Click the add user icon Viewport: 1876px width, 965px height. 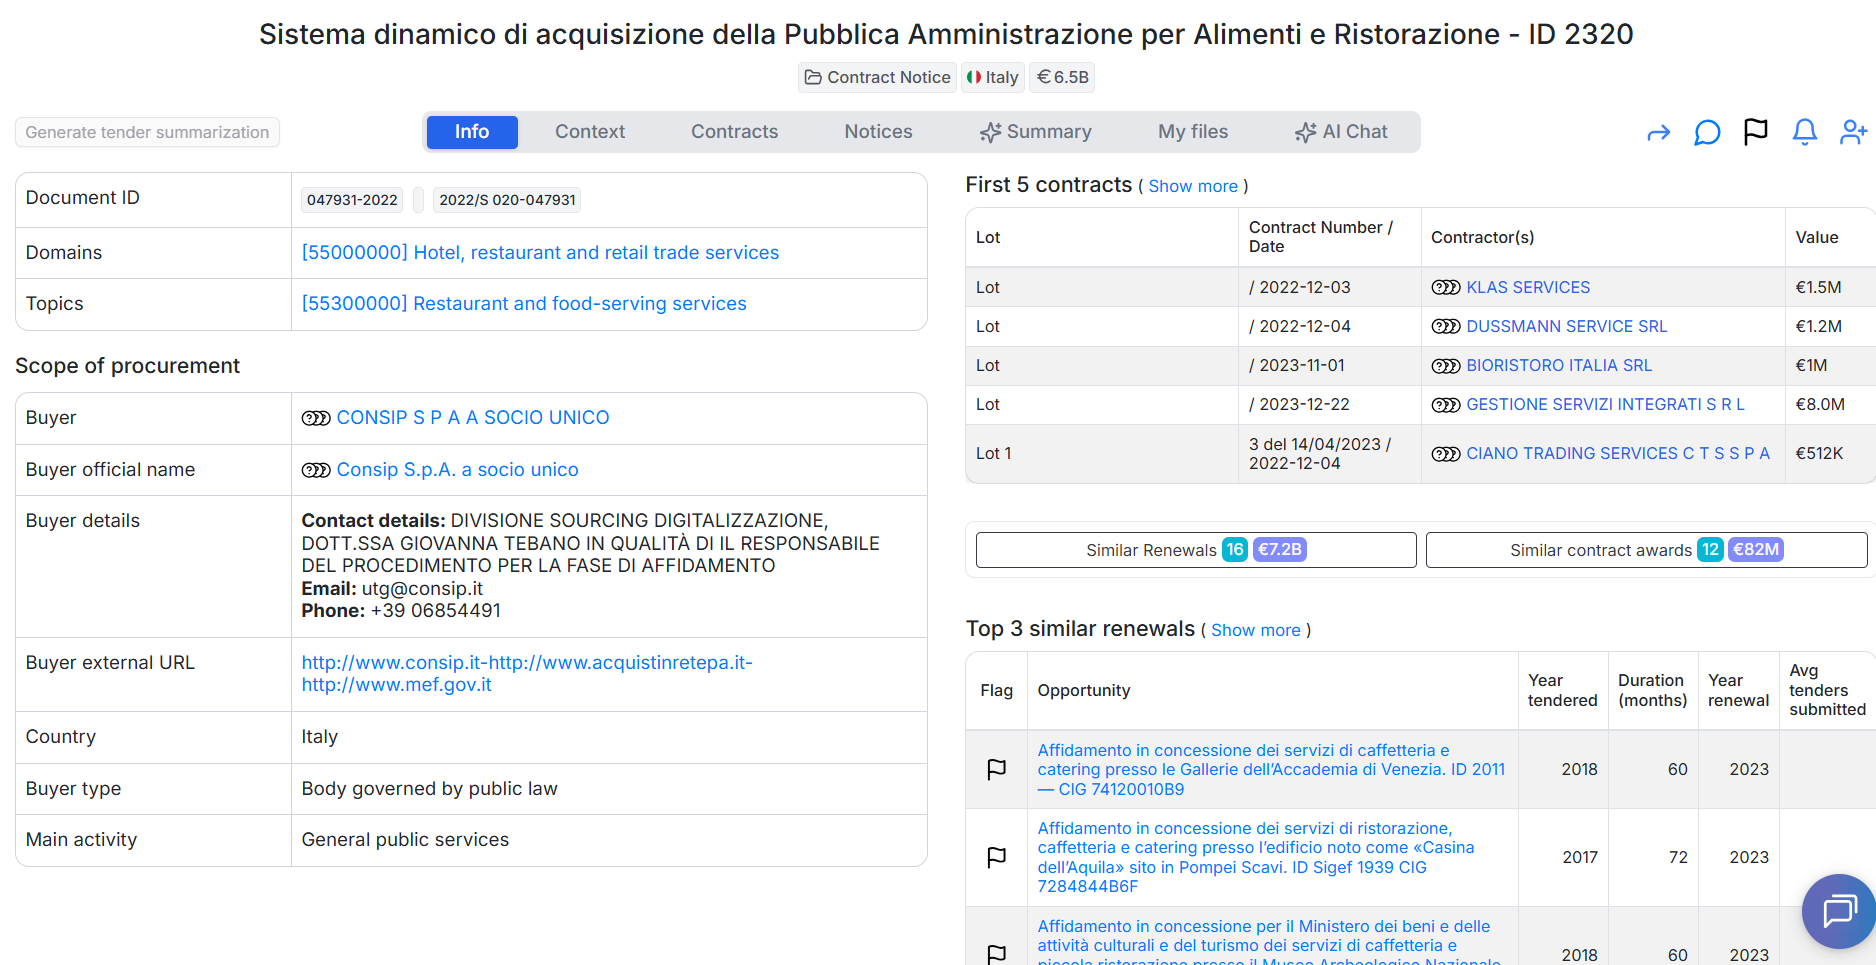(1854, 132)
